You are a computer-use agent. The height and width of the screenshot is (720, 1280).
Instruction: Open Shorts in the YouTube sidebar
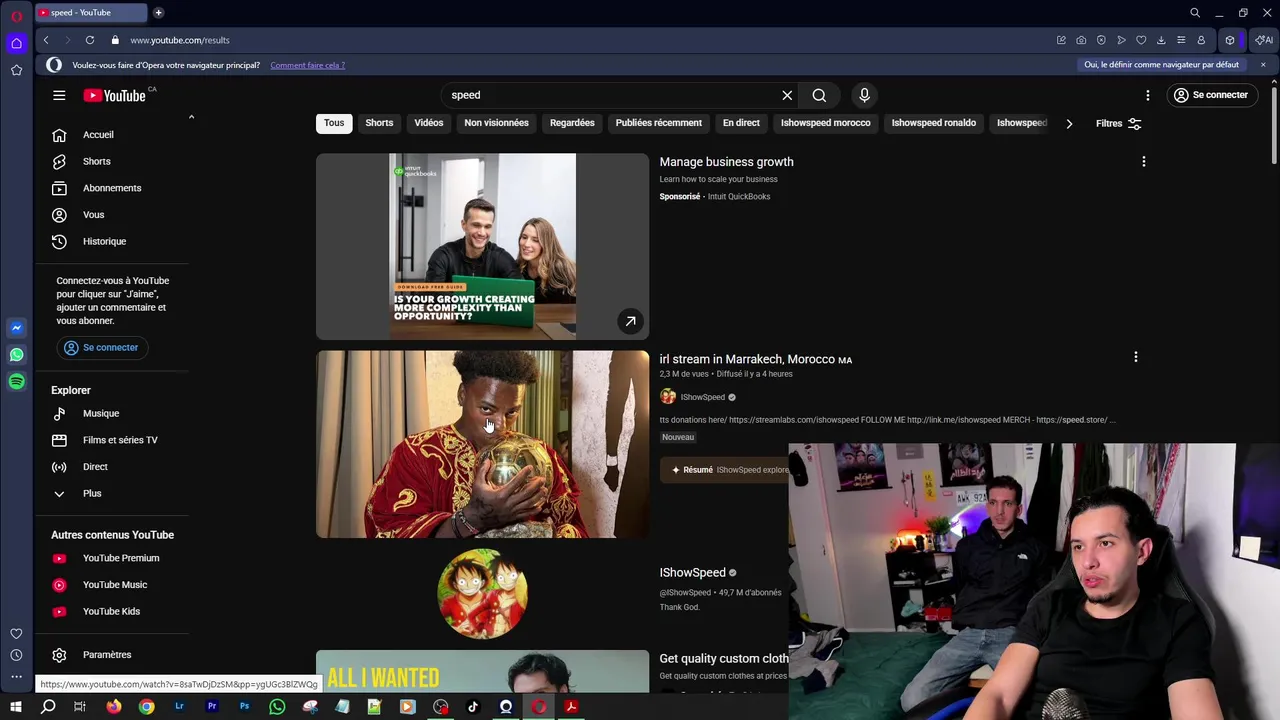coord(97,161)
